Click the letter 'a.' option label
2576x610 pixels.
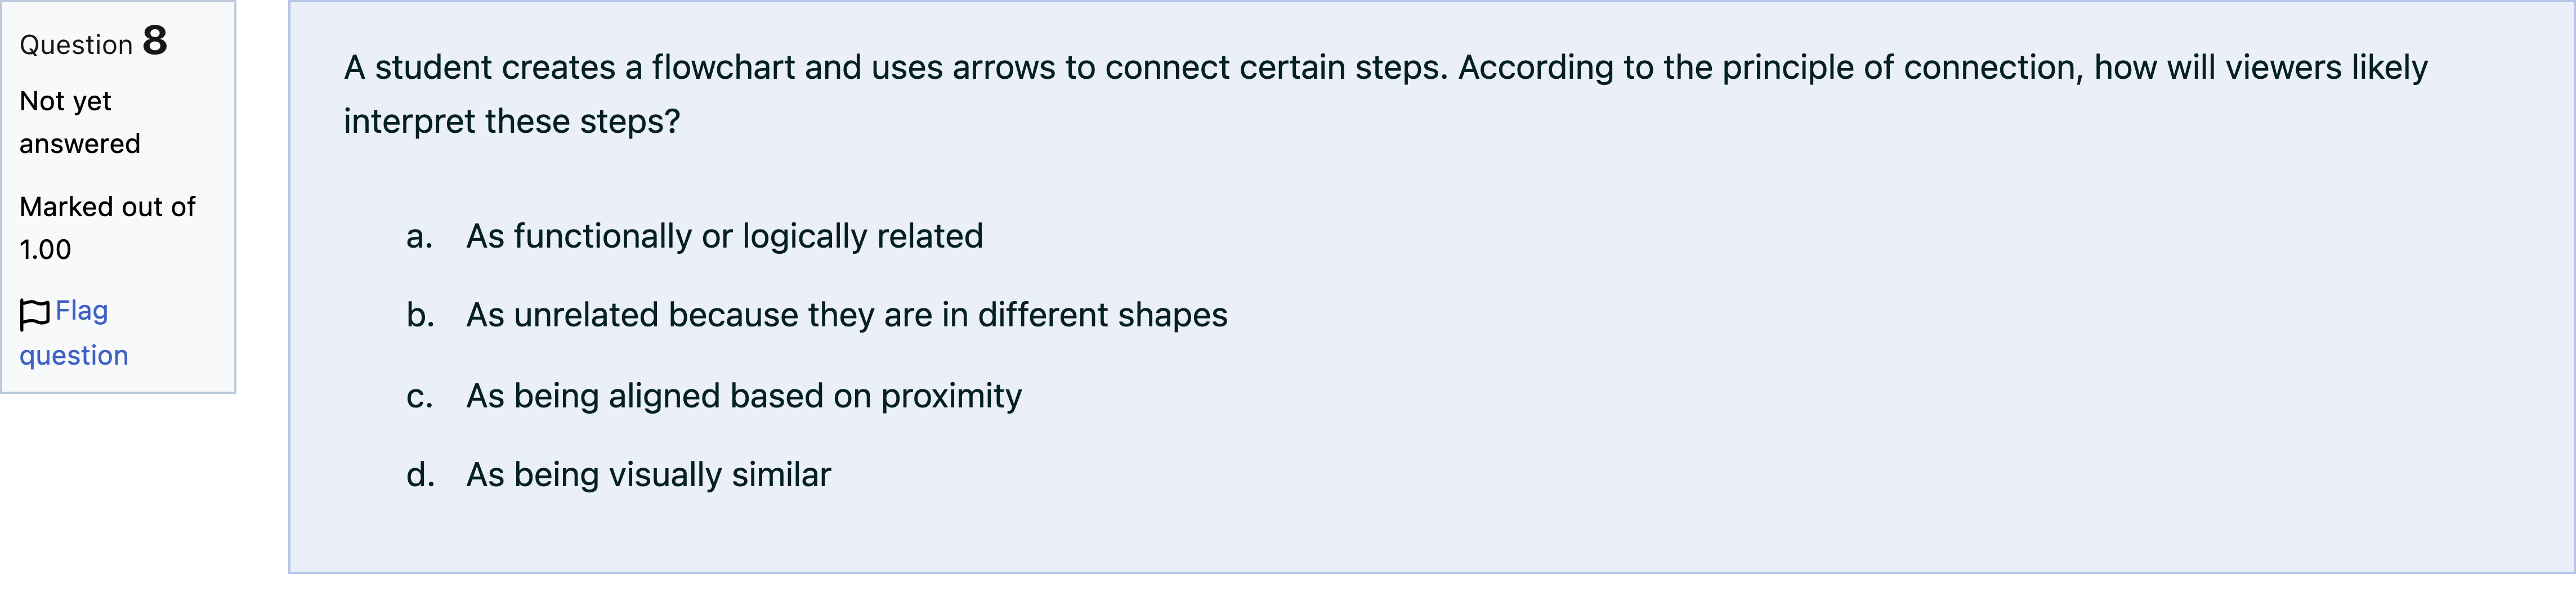(x=420, y=237)
